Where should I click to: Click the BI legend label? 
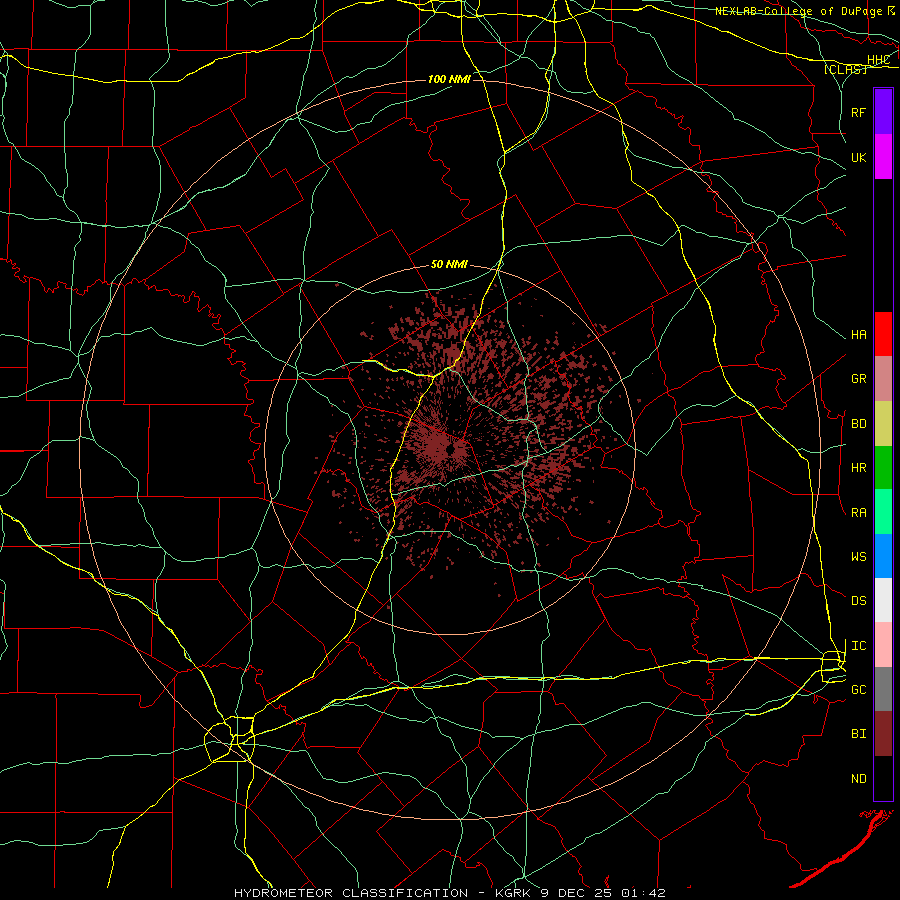pyautogui.click(x=859, y=734)
